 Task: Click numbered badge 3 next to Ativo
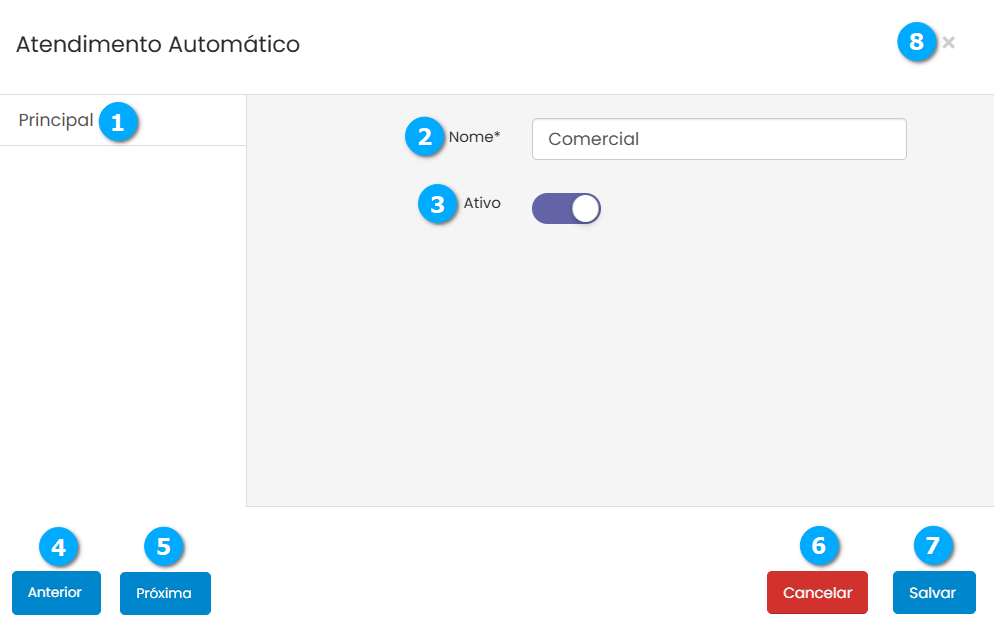[437, 204]
